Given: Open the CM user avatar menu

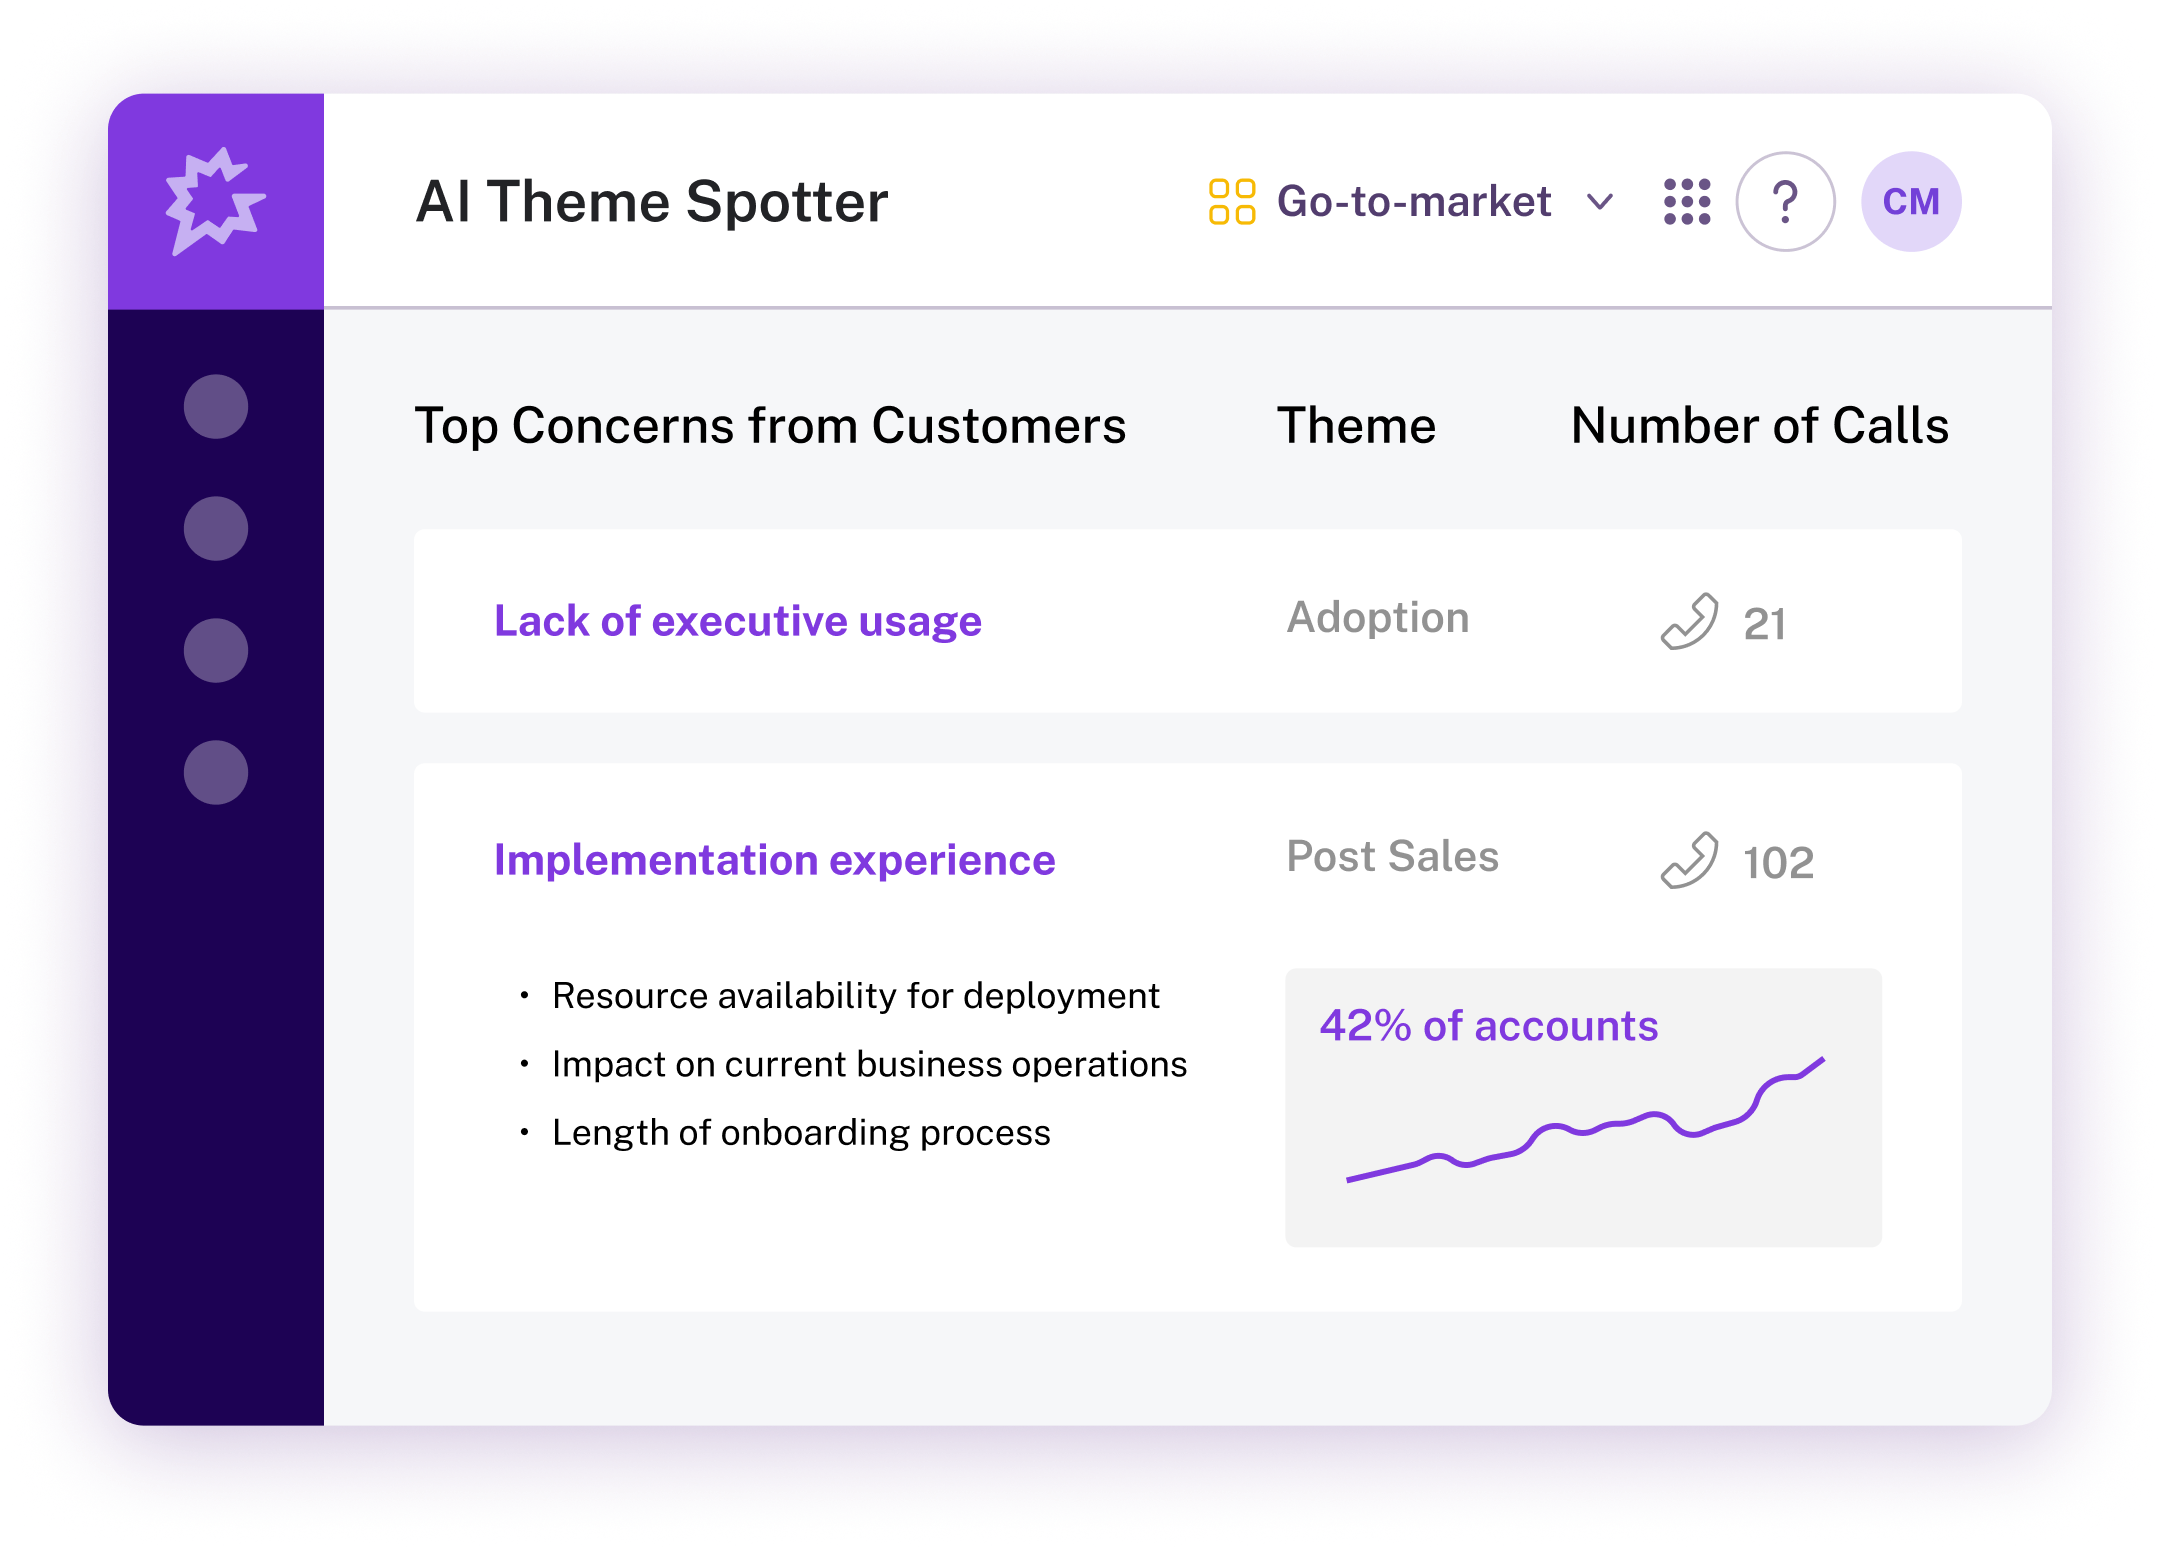Looking at the screenshot, I should (x=1911, y=202).
